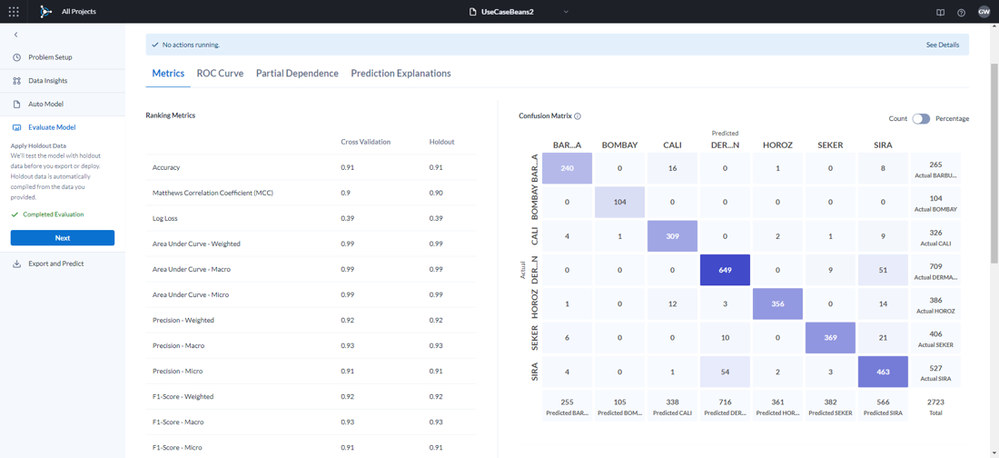
Task: Click the Log Loss metric label
Action: tap(164, 218)
